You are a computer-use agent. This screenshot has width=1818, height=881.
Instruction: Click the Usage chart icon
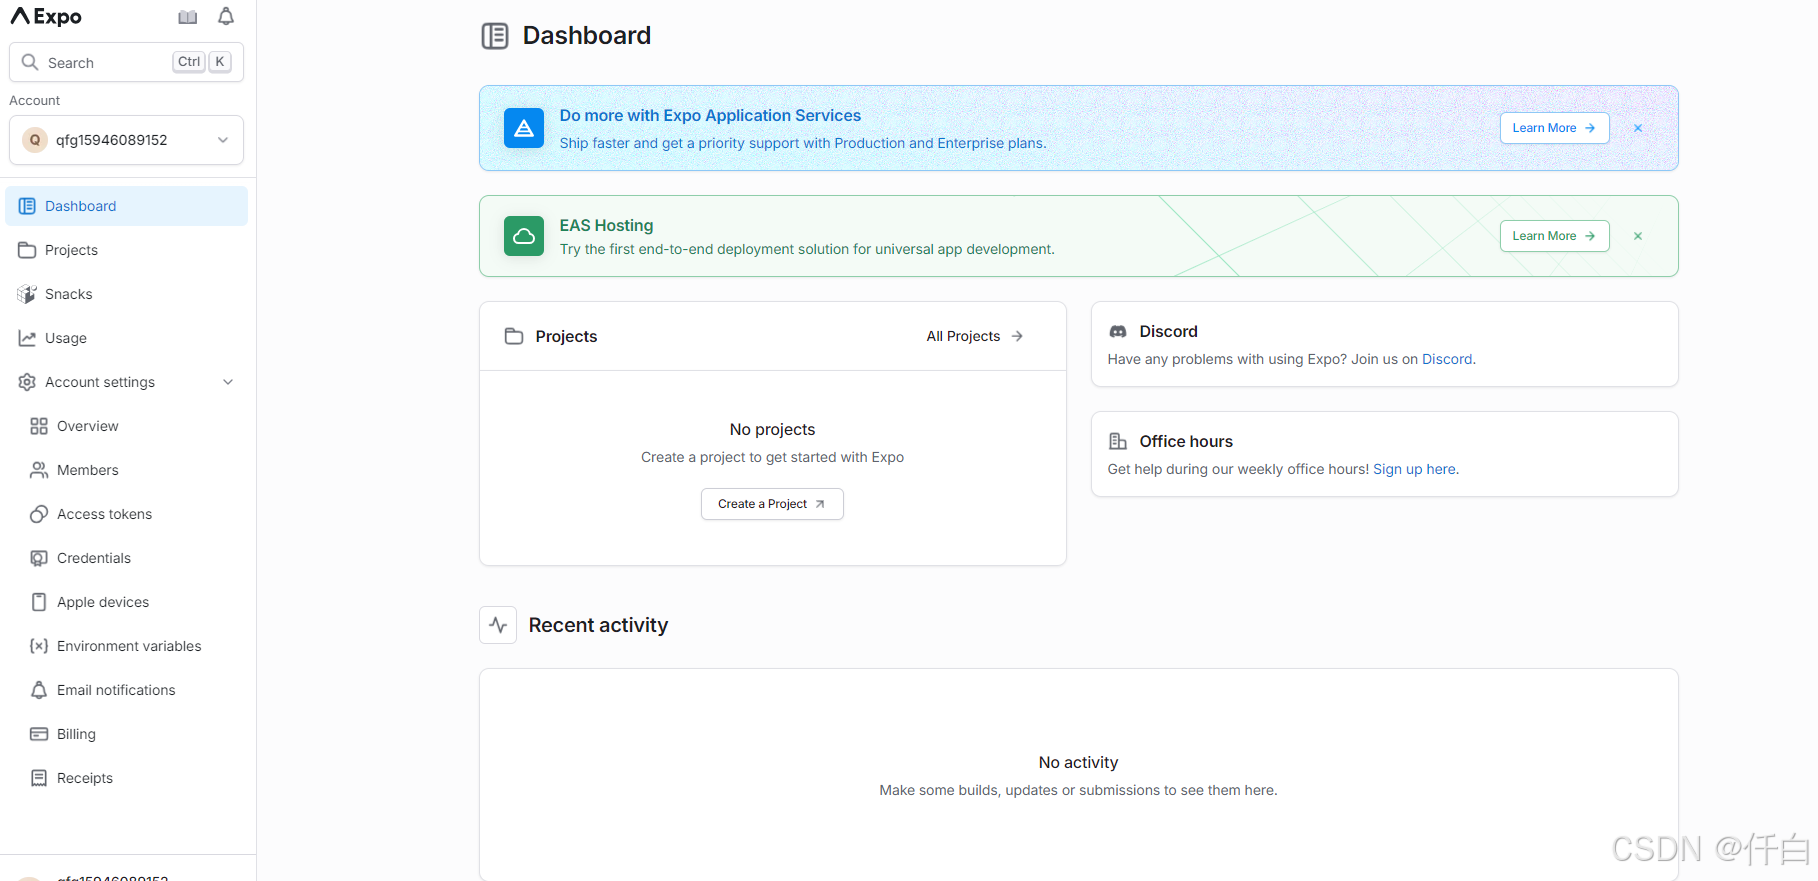click(x=27, y=338)
